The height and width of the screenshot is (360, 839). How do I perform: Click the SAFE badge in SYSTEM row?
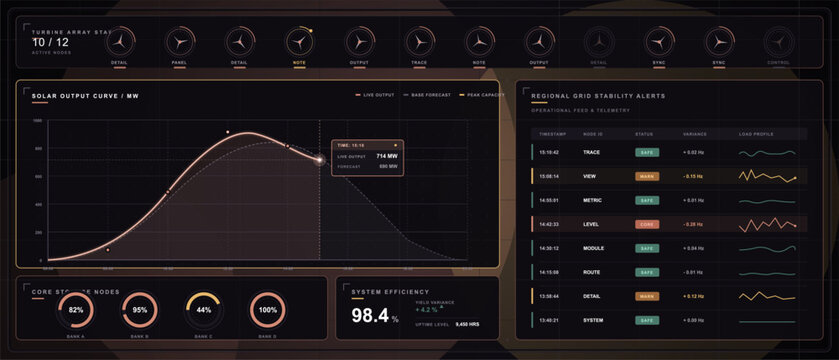coord(647,320)
